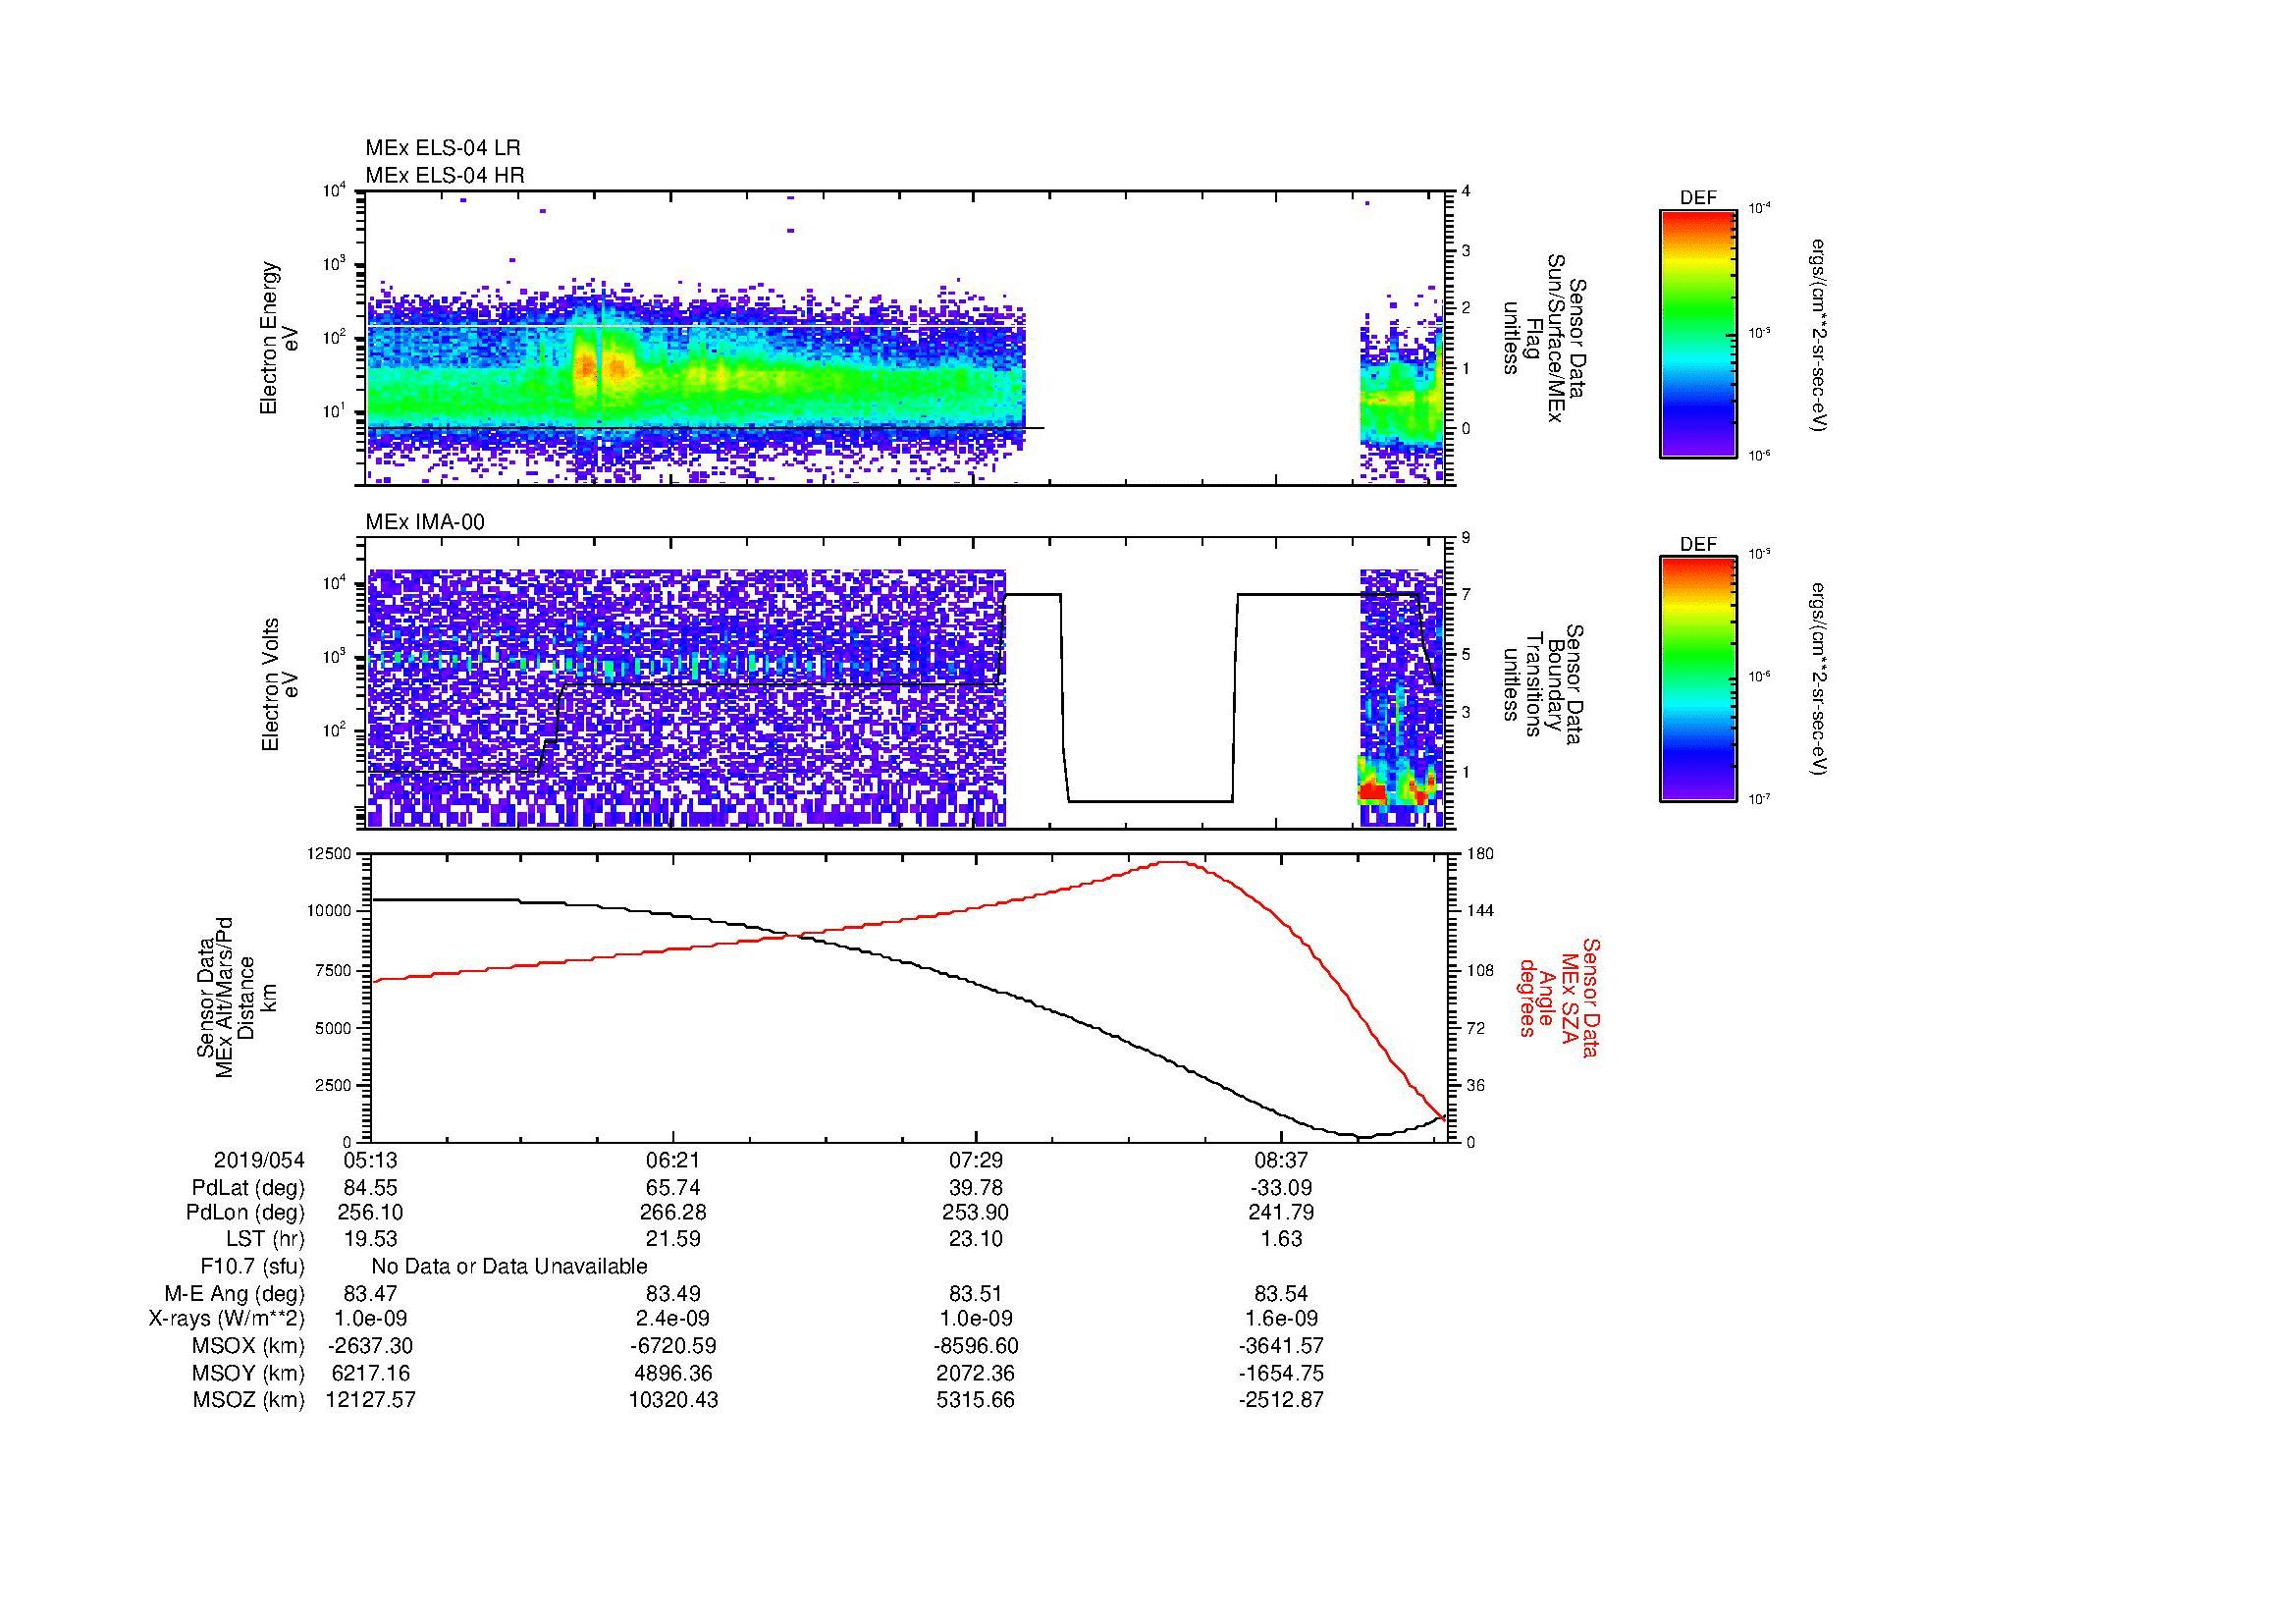Click LST value 23.10
Image resolution: width=2296 pixels, height=1623 pixels.
point(976,1240)
